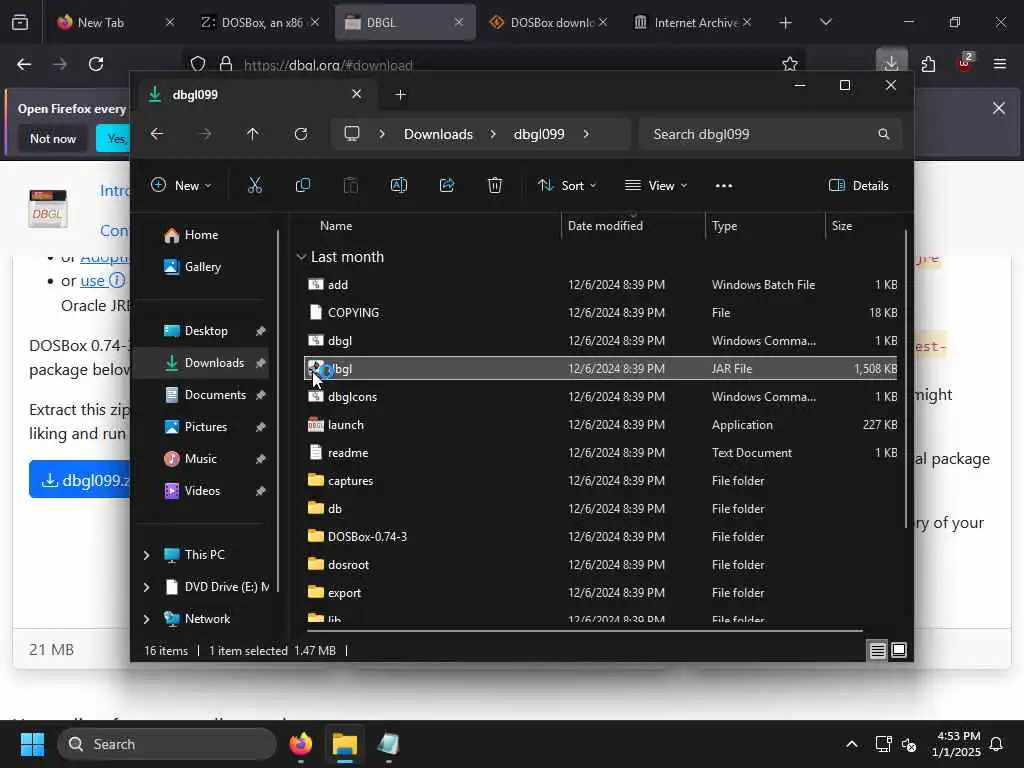1024x768 pixels.
Task: Open Firefox extensions puzzle icon
Action: point(928,63)
